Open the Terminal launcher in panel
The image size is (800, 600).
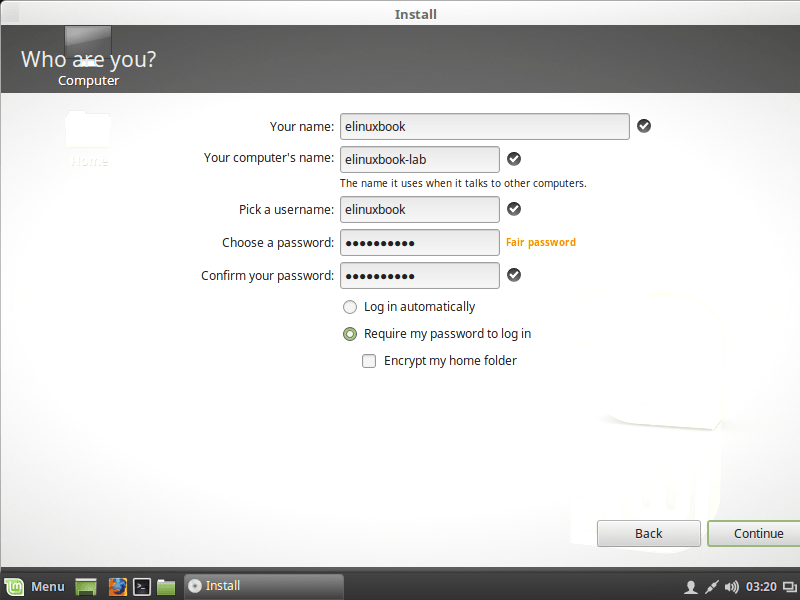tap(142, 587)
